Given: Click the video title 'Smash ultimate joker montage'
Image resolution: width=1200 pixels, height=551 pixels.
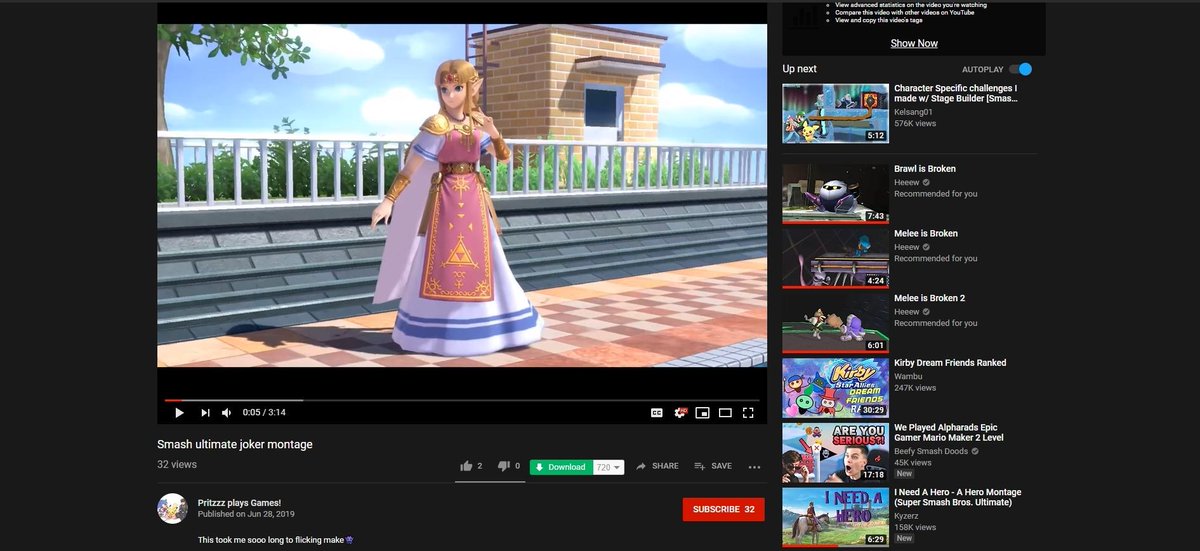Looking at the screenshot, I should pyautogui.click(x=235, y=444).
